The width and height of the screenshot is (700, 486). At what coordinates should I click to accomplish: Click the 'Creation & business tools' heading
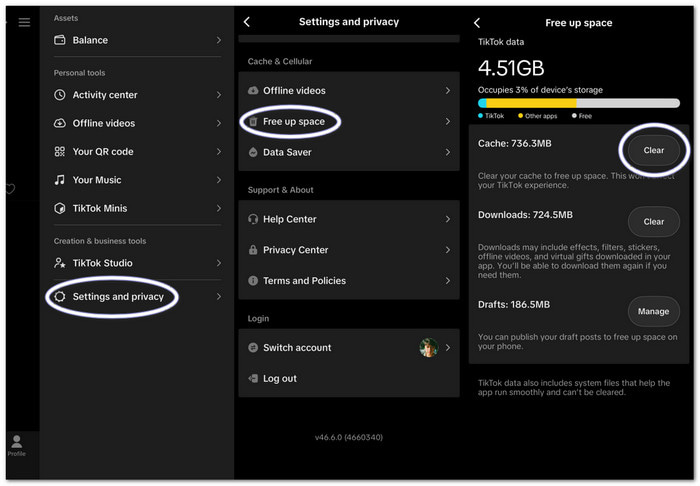(100, 241)
